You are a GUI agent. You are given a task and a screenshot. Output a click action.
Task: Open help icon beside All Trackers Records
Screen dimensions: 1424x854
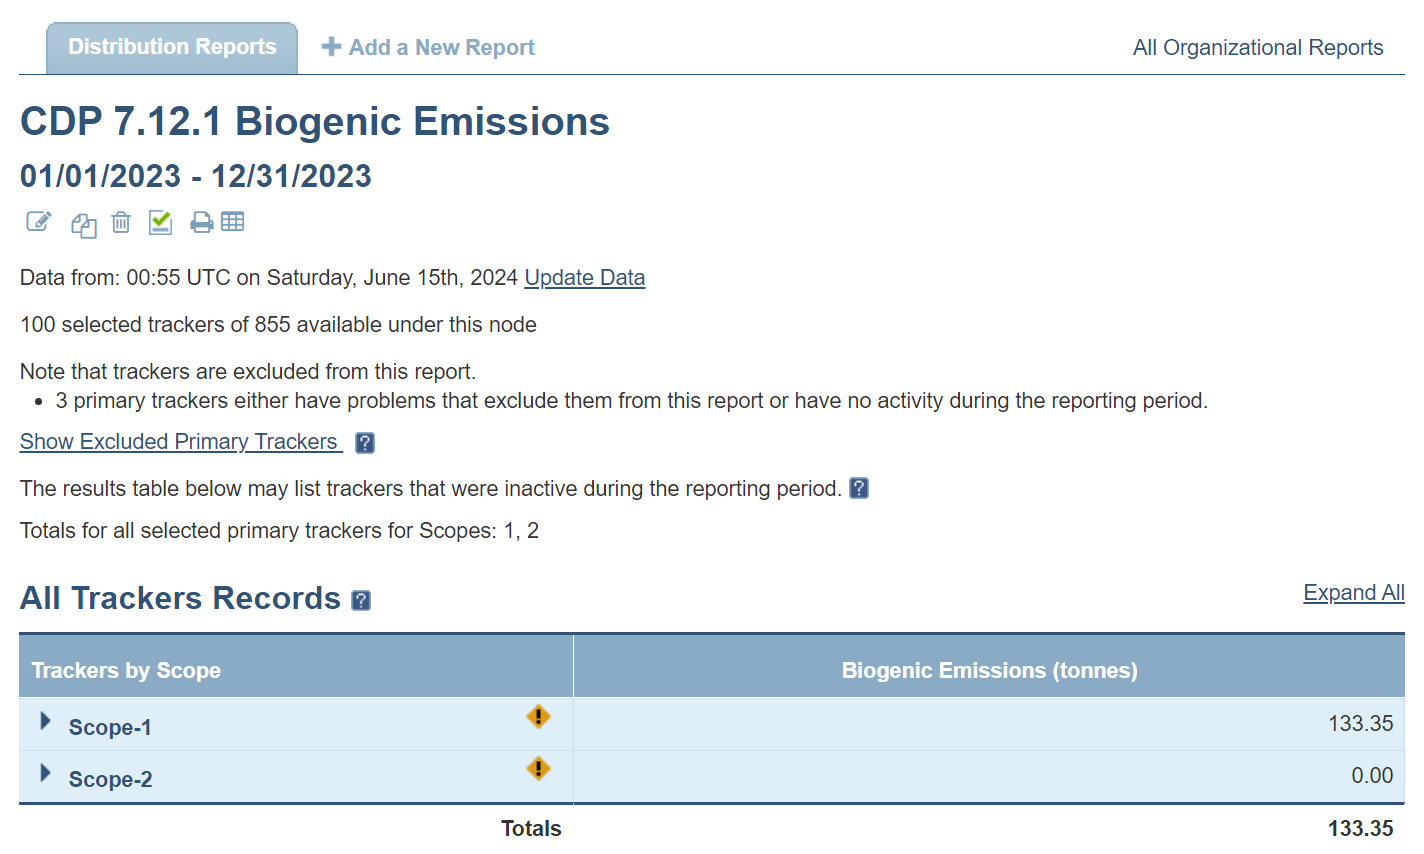[362, 600]
